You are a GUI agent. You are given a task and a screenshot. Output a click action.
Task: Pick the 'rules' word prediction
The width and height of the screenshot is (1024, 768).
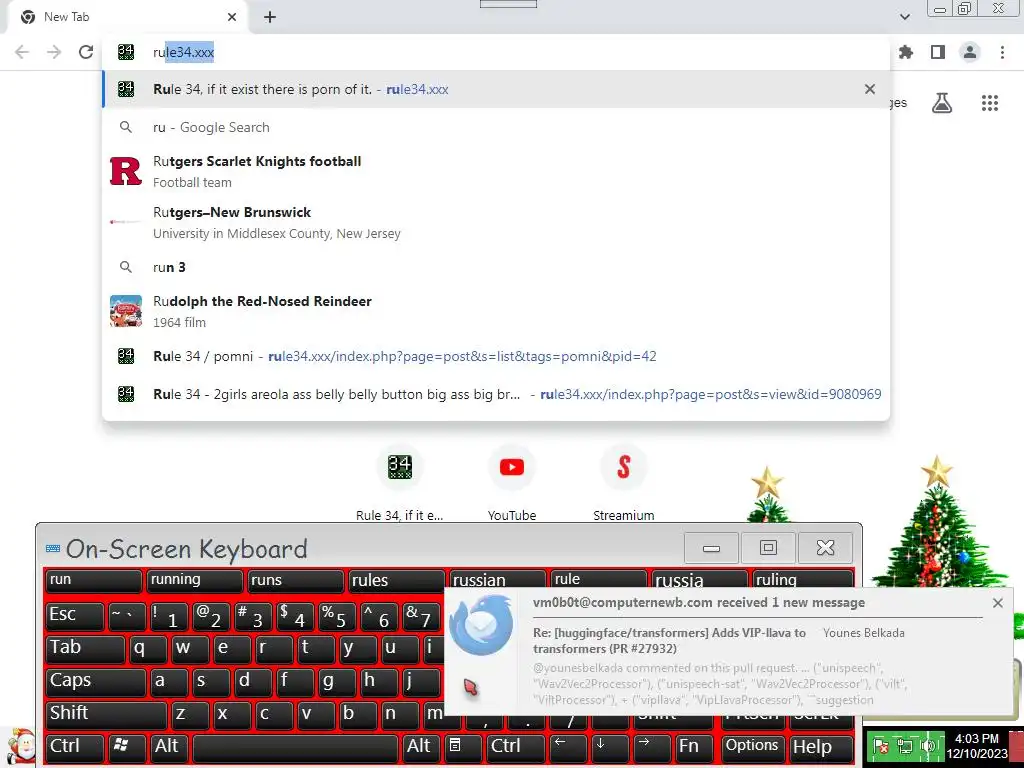[397, 580]
